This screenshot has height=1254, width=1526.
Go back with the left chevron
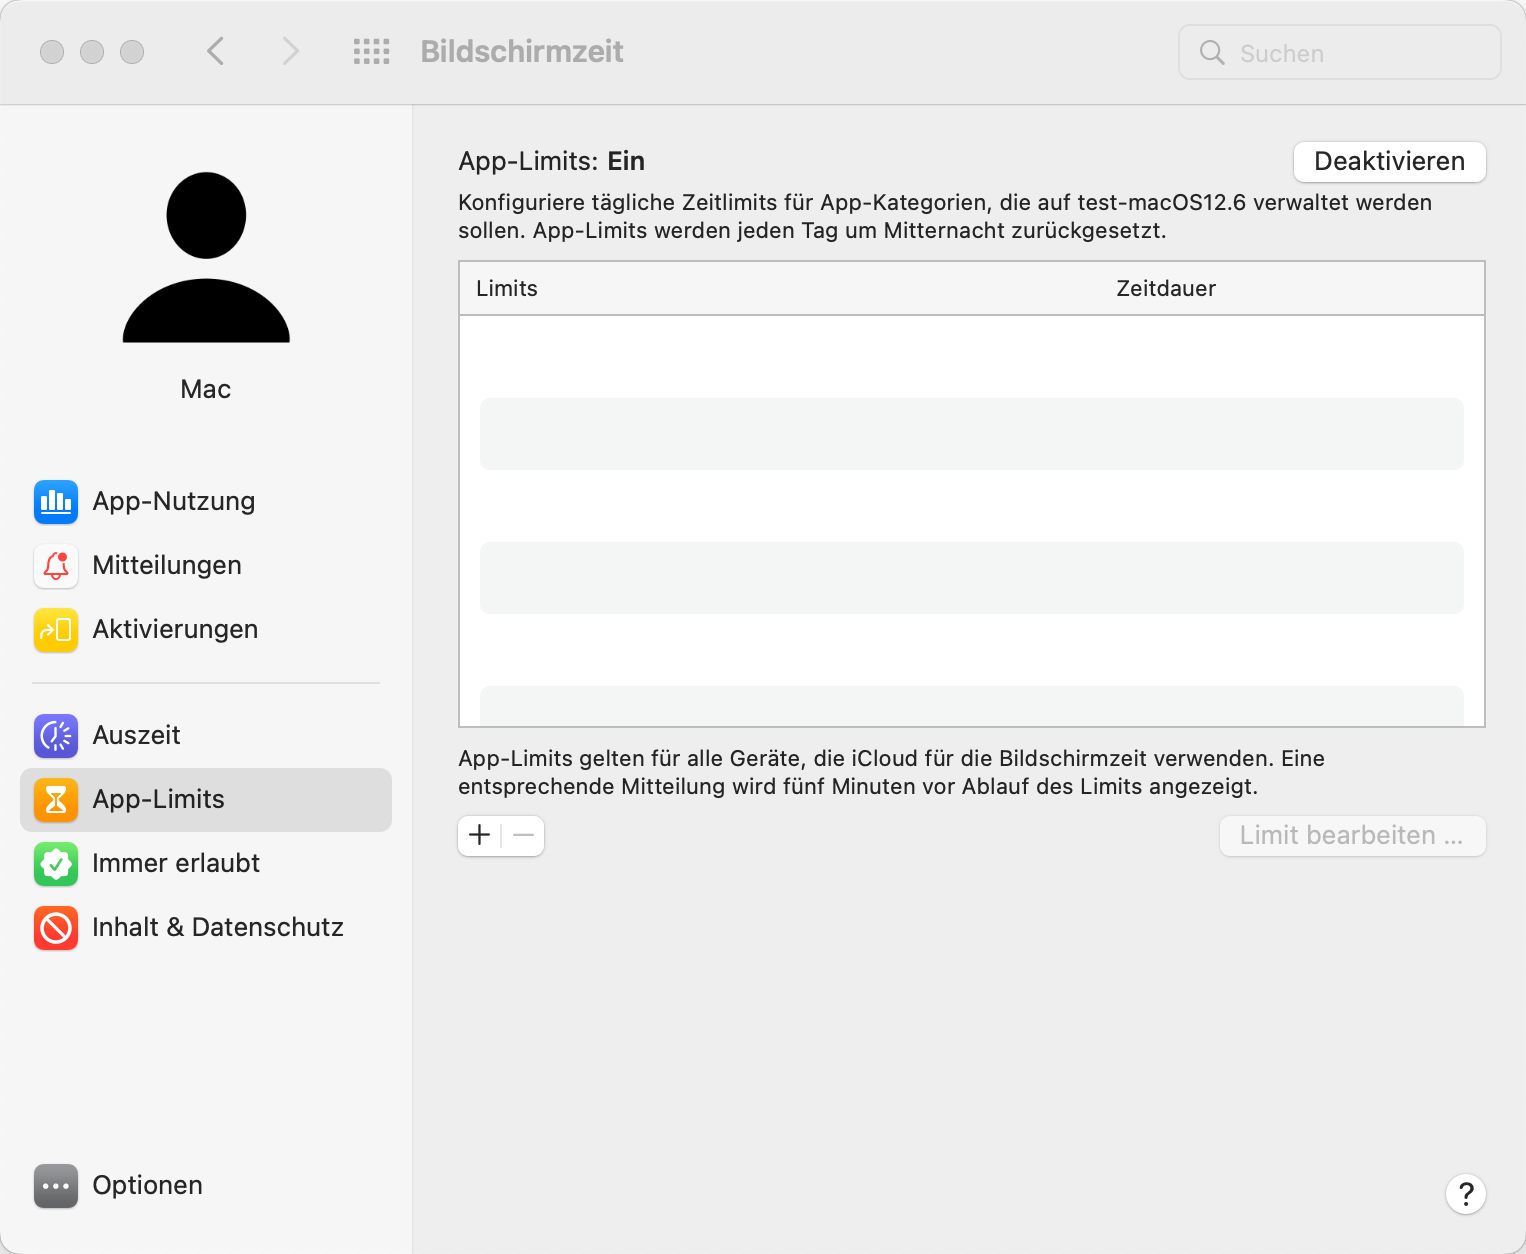(215, 51)
